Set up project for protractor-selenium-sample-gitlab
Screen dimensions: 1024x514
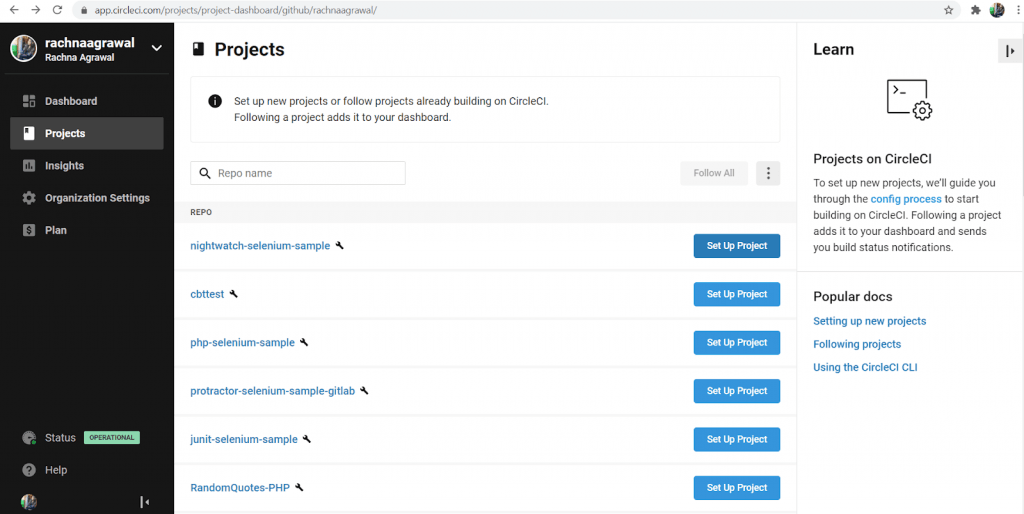[737, 391]
